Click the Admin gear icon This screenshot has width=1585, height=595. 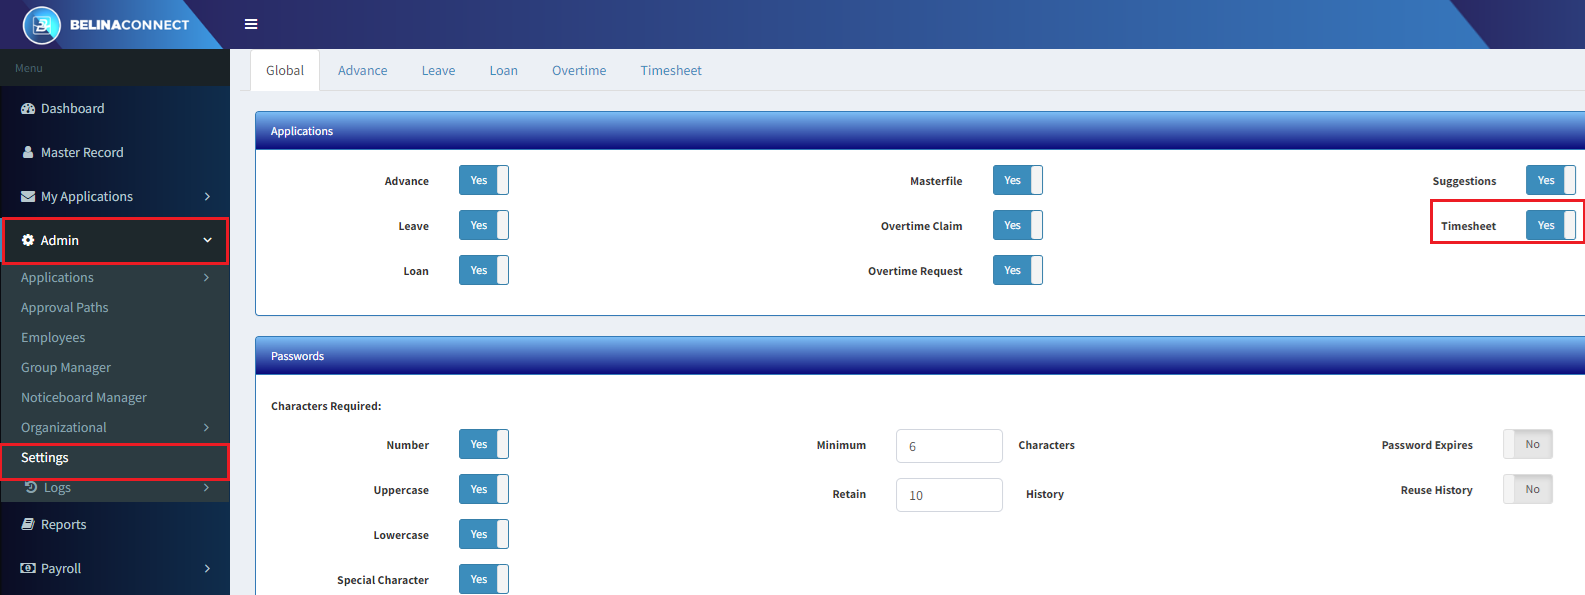[28, 240]
